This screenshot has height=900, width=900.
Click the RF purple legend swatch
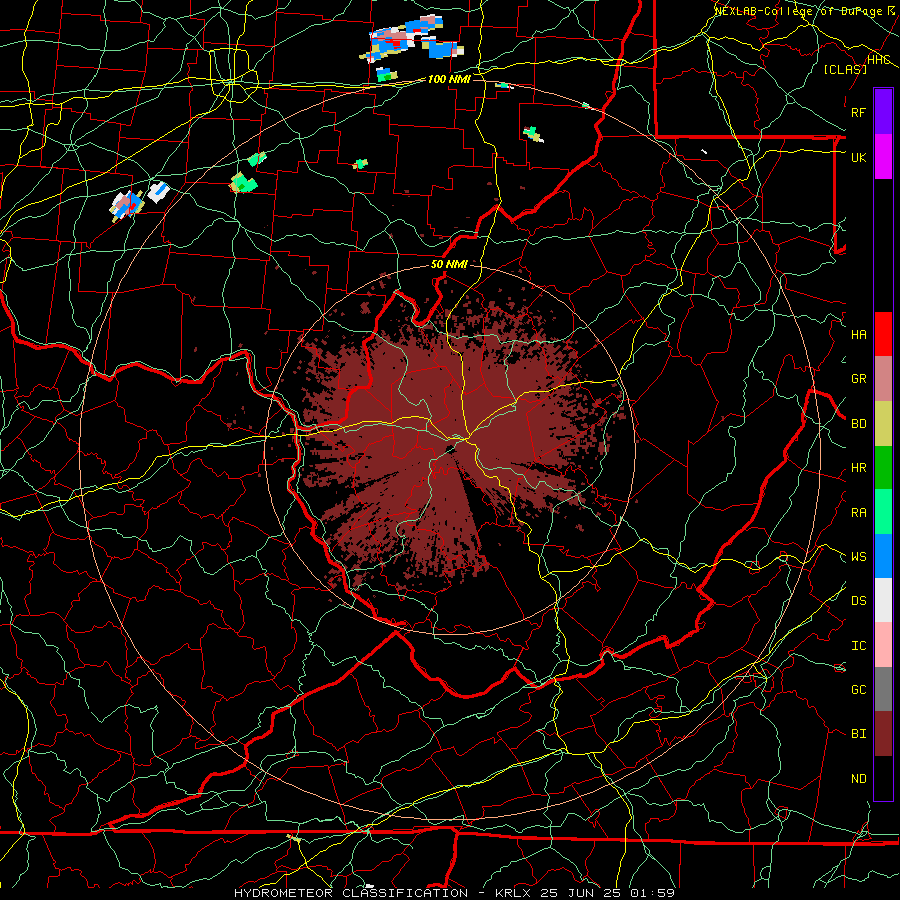coord(883,112)
